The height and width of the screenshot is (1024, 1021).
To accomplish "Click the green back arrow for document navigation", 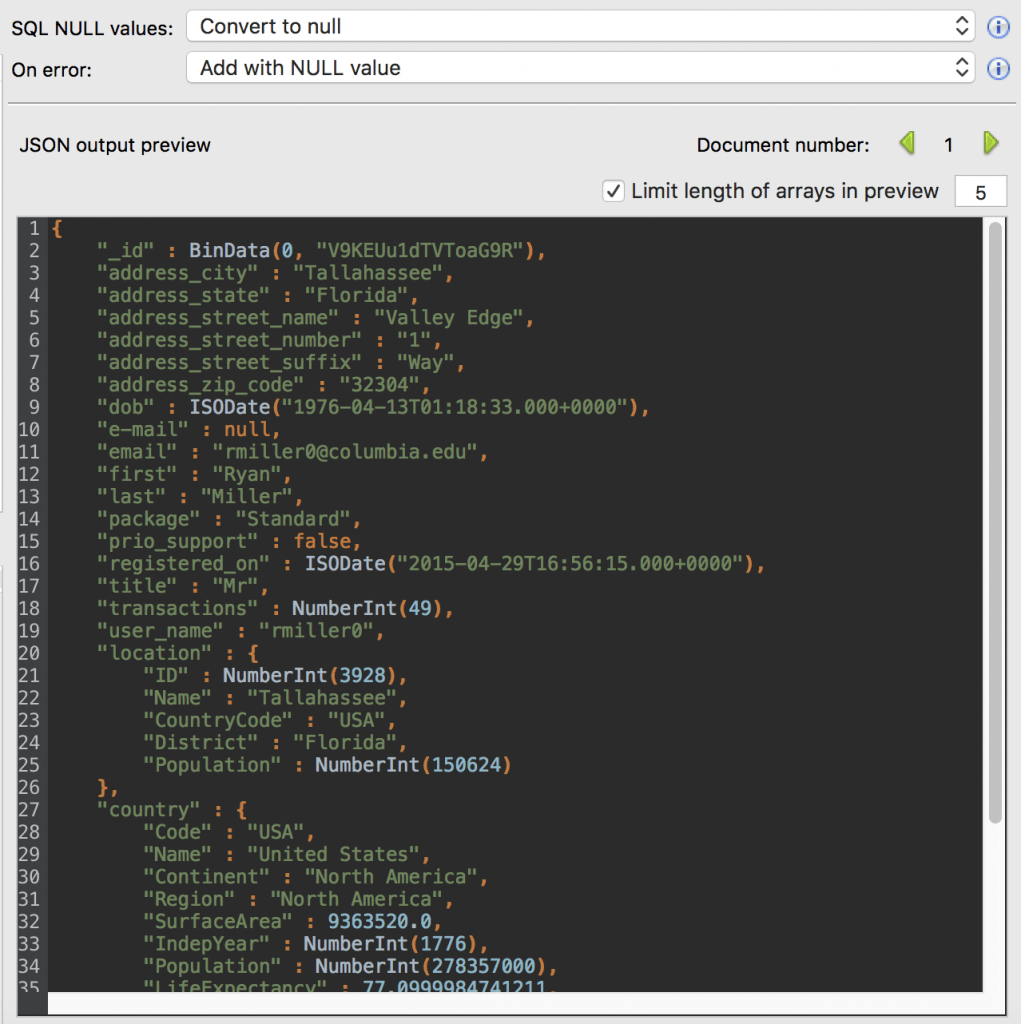I will (906, 144).
